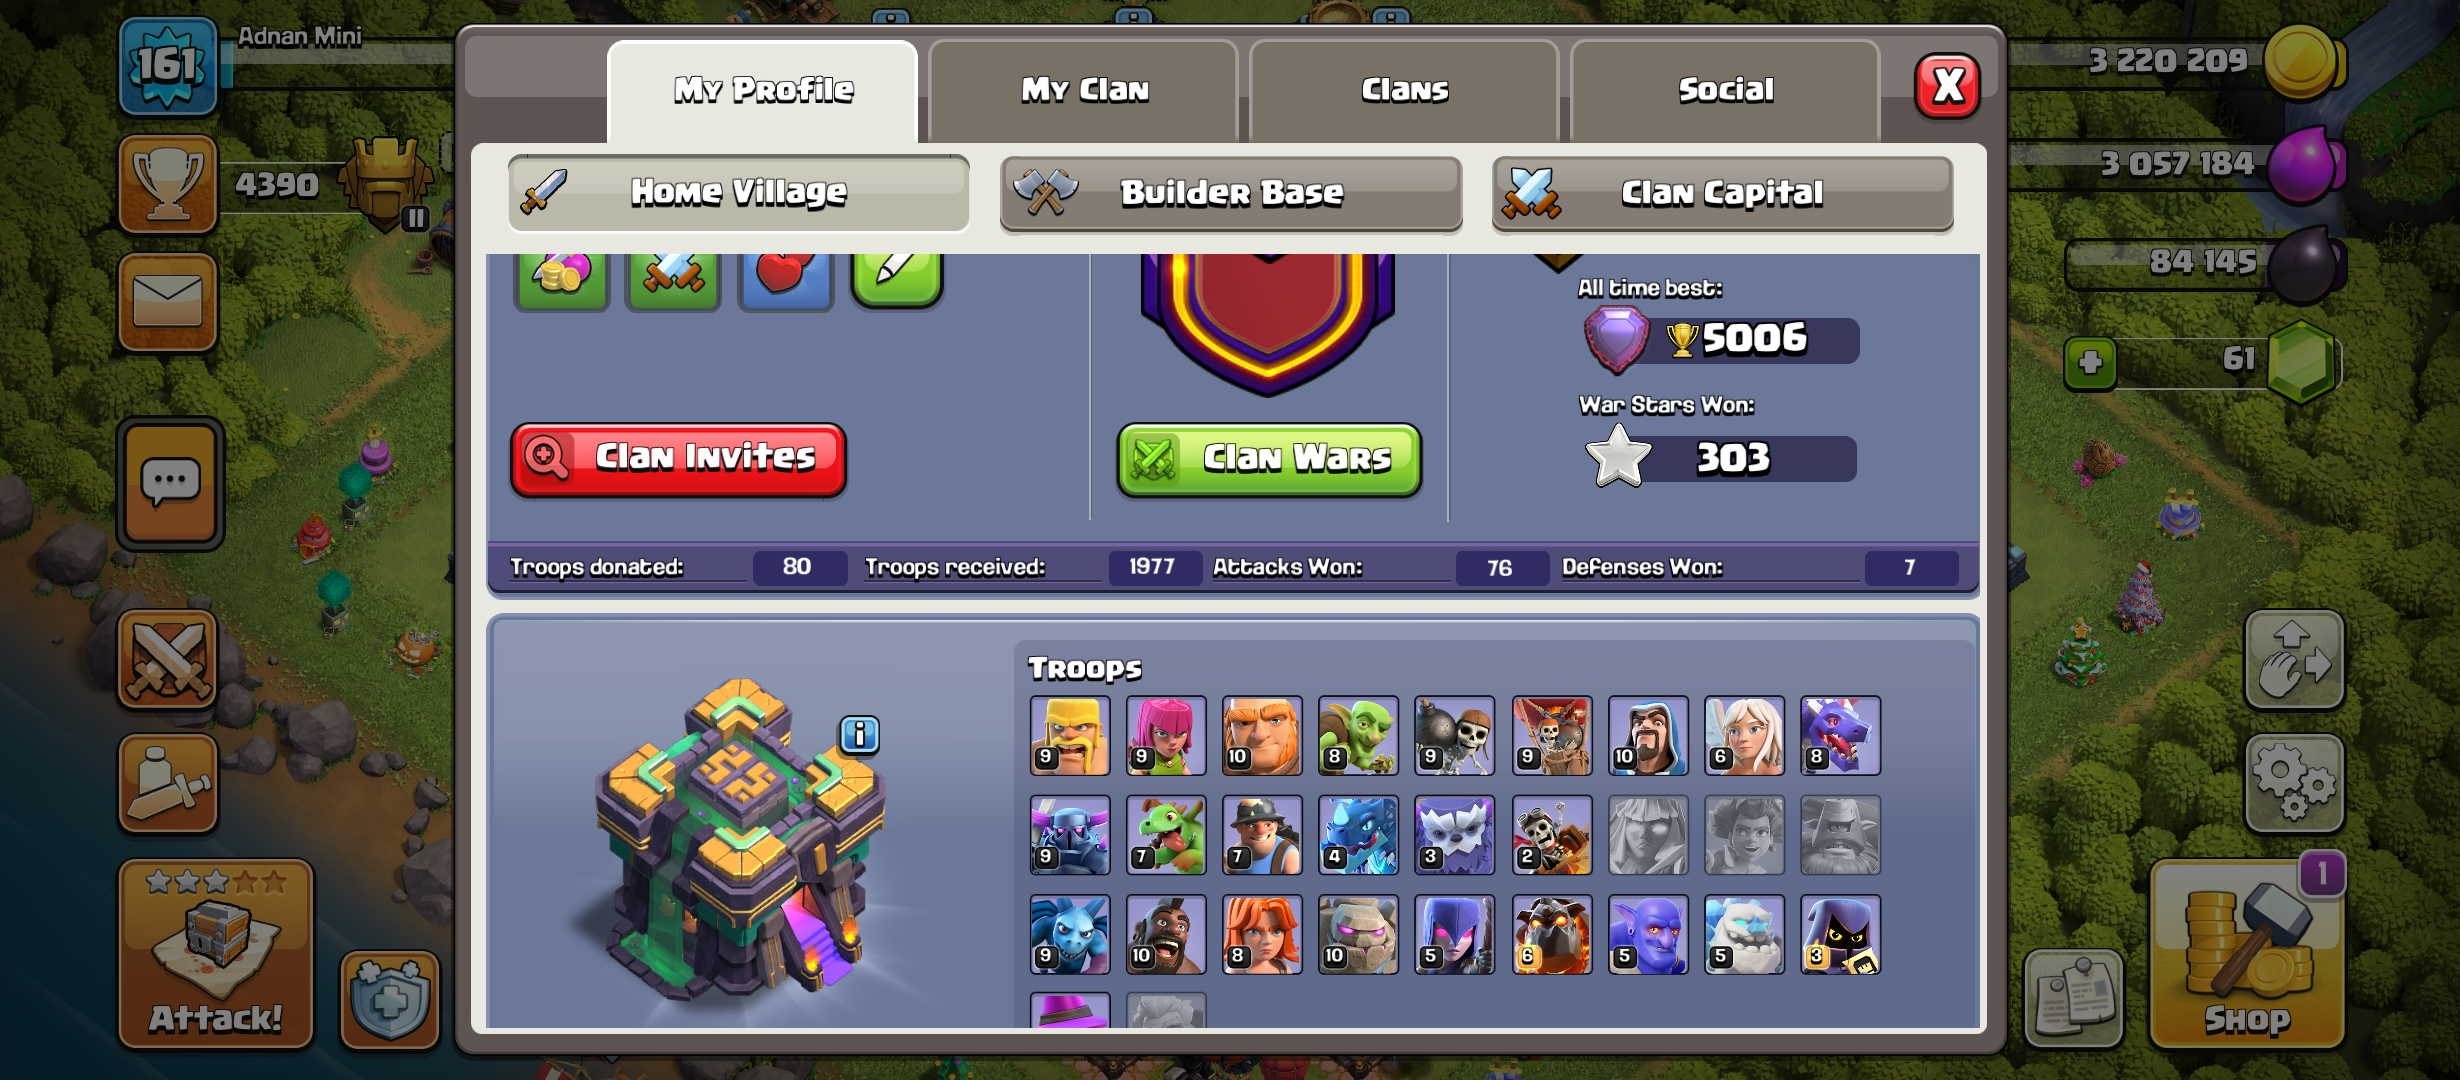Switch to the My Clan tab

[x=1084, y=90]
